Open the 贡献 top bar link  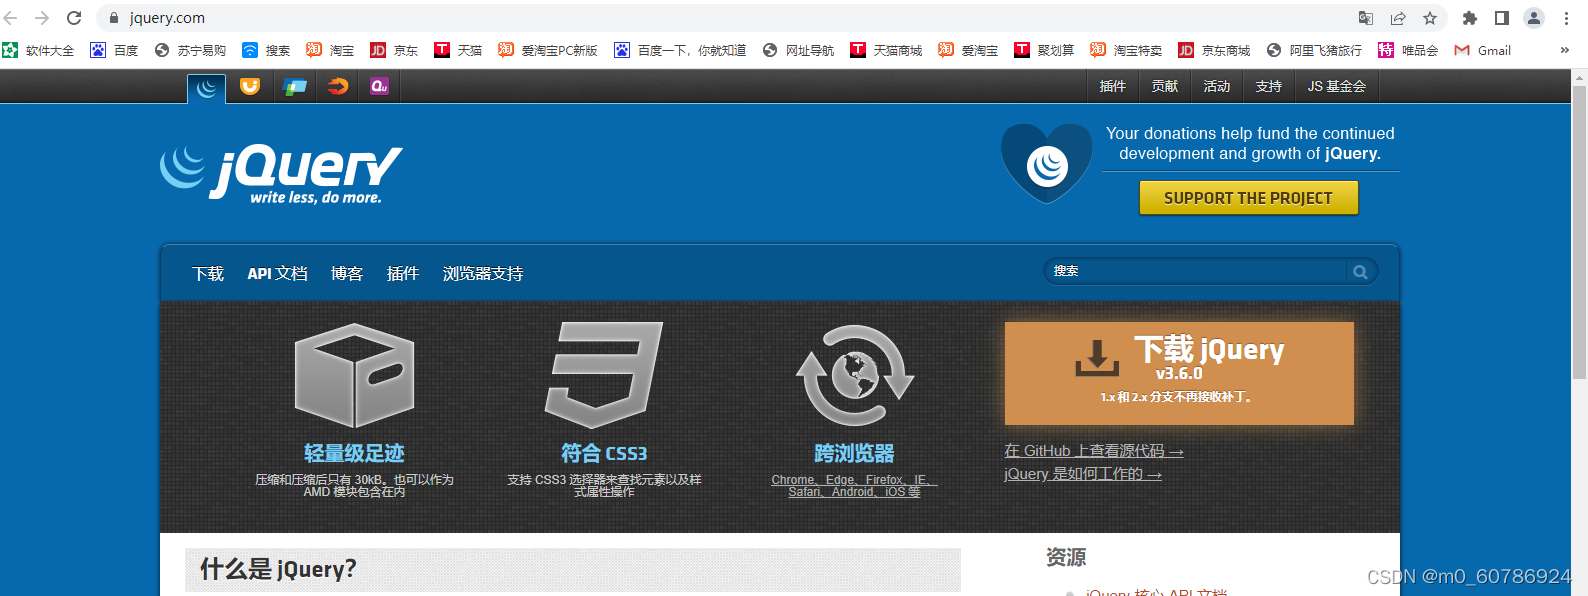1165,86
